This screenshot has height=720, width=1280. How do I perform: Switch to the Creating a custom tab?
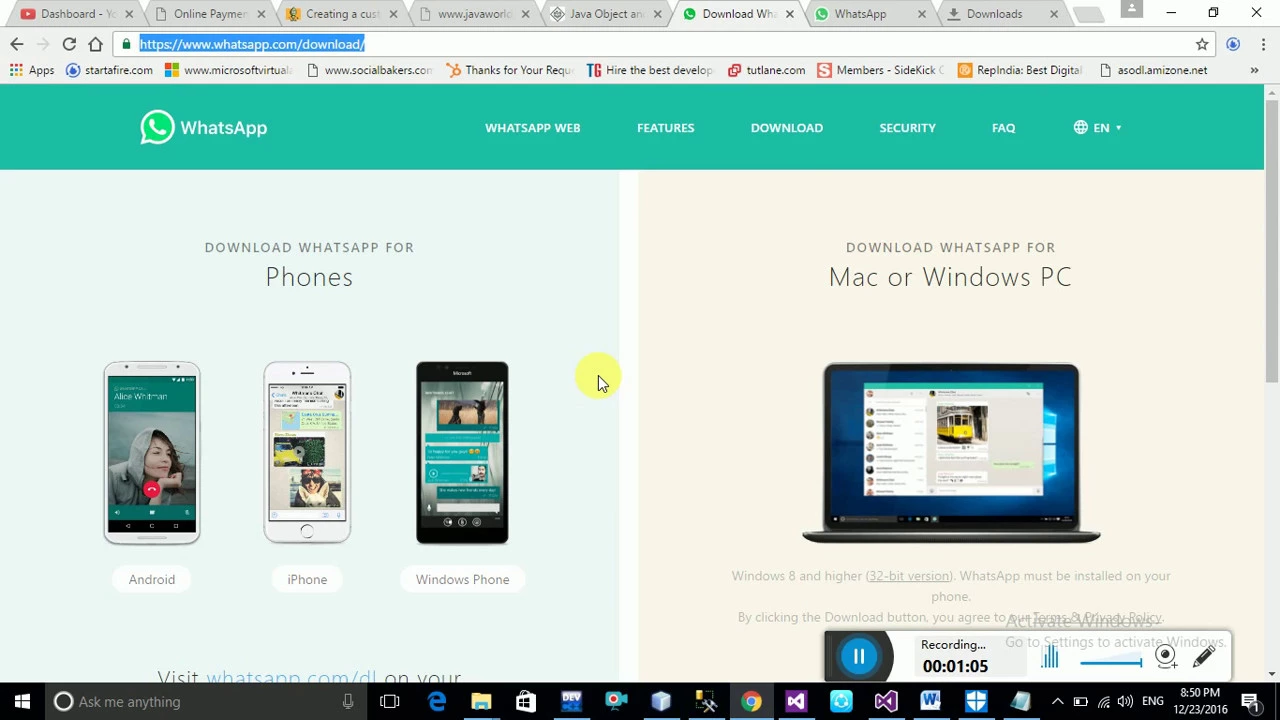tap(340, 14)
